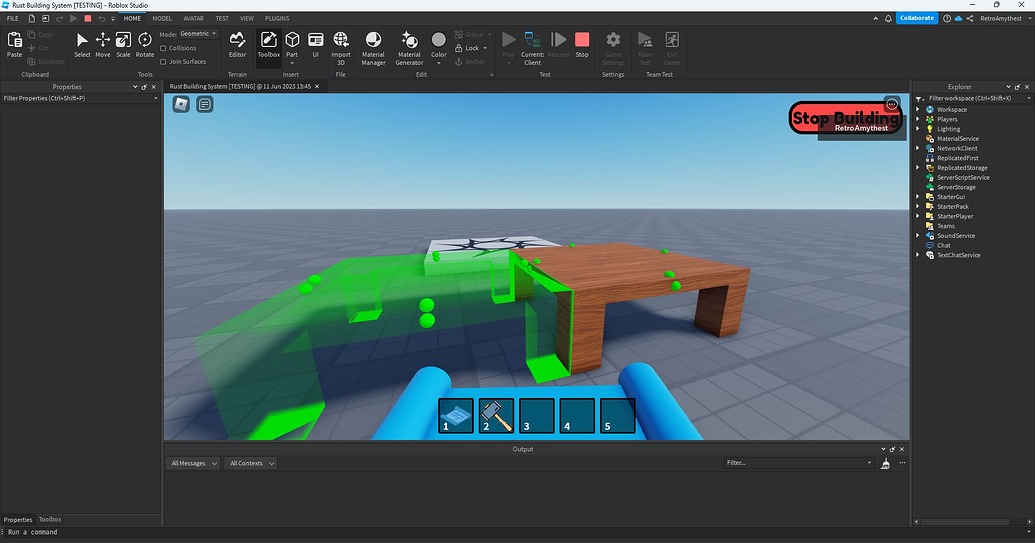This screenshot has width=1035, height=543.
Task: Toggle the Join Surfaces checkbox
Action: (x=163, y=62)
